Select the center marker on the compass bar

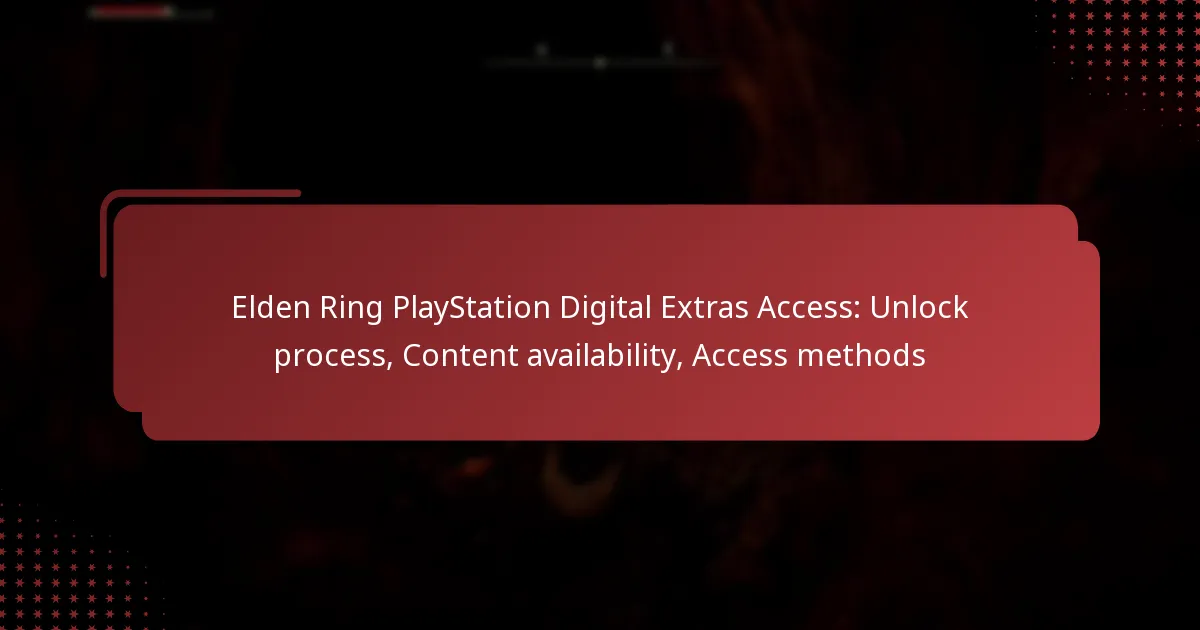tap(600, 62)
